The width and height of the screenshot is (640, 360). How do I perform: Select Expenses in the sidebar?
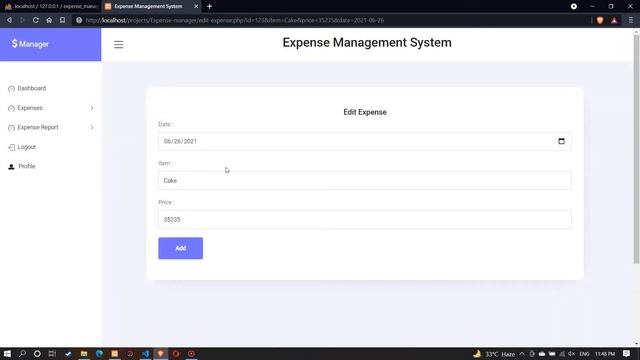[x=30, y=108]
